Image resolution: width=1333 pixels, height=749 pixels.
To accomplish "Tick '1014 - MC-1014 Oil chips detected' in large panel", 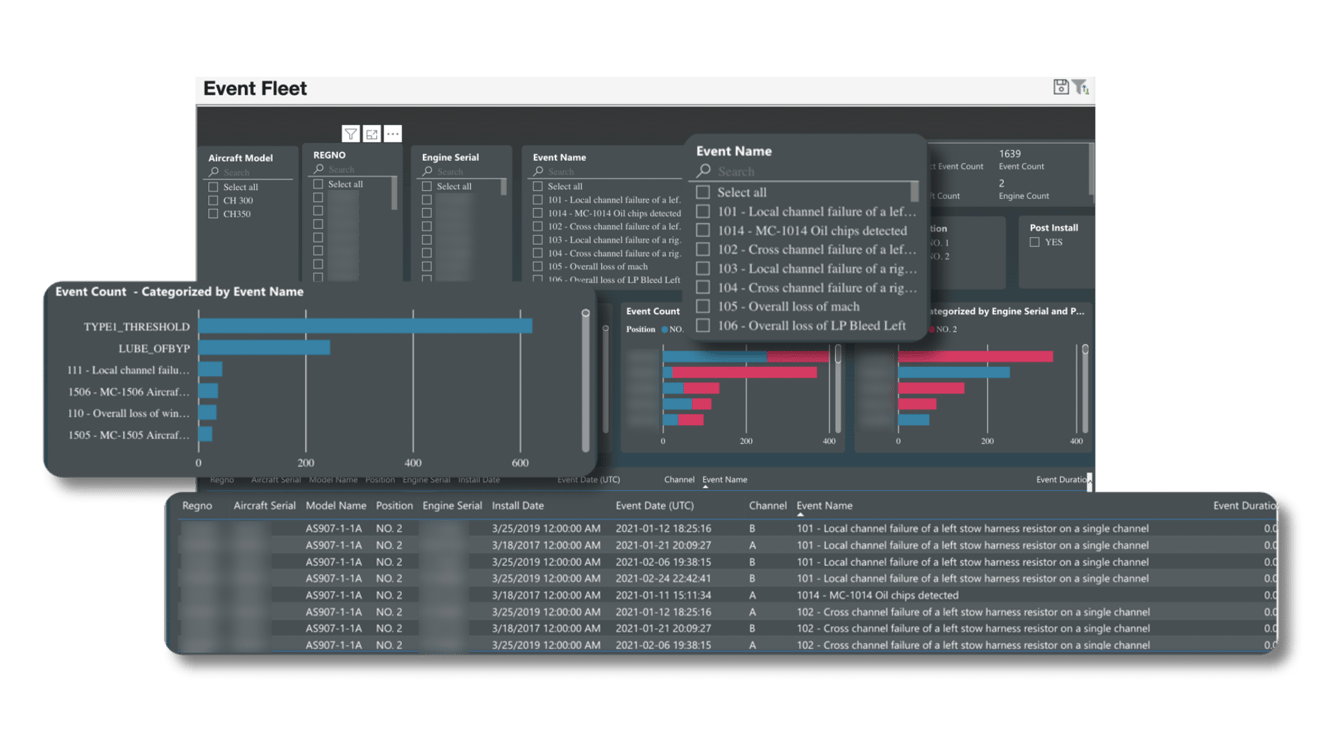I will click(703, 231).
